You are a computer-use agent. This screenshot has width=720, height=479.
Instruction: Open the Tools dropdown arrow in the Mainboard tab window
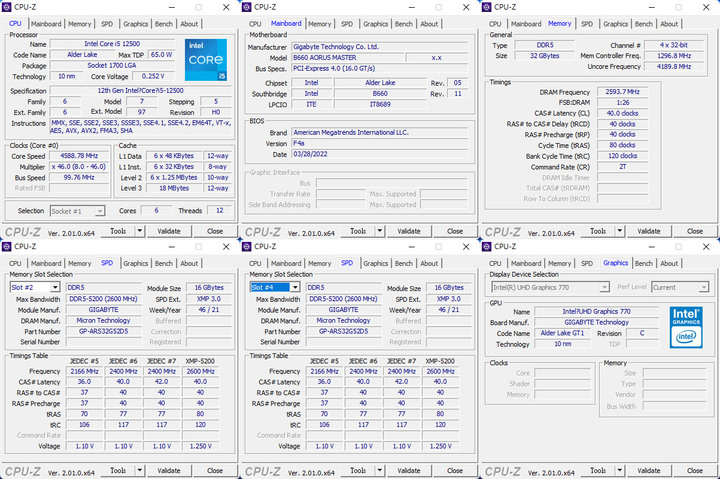pos(380,231)
